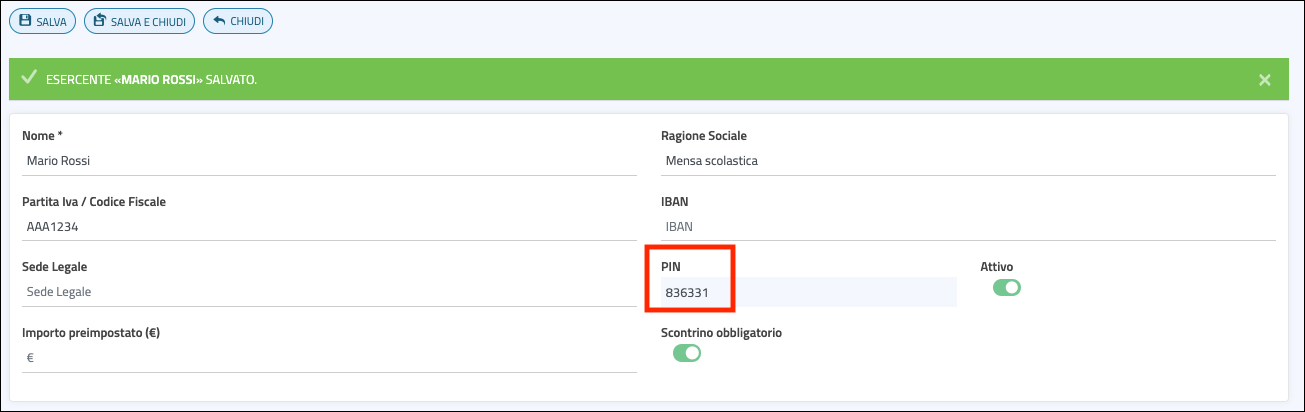
Task: Click the 'Importo preimpostato (€)' label
Action: click(91, 332)
